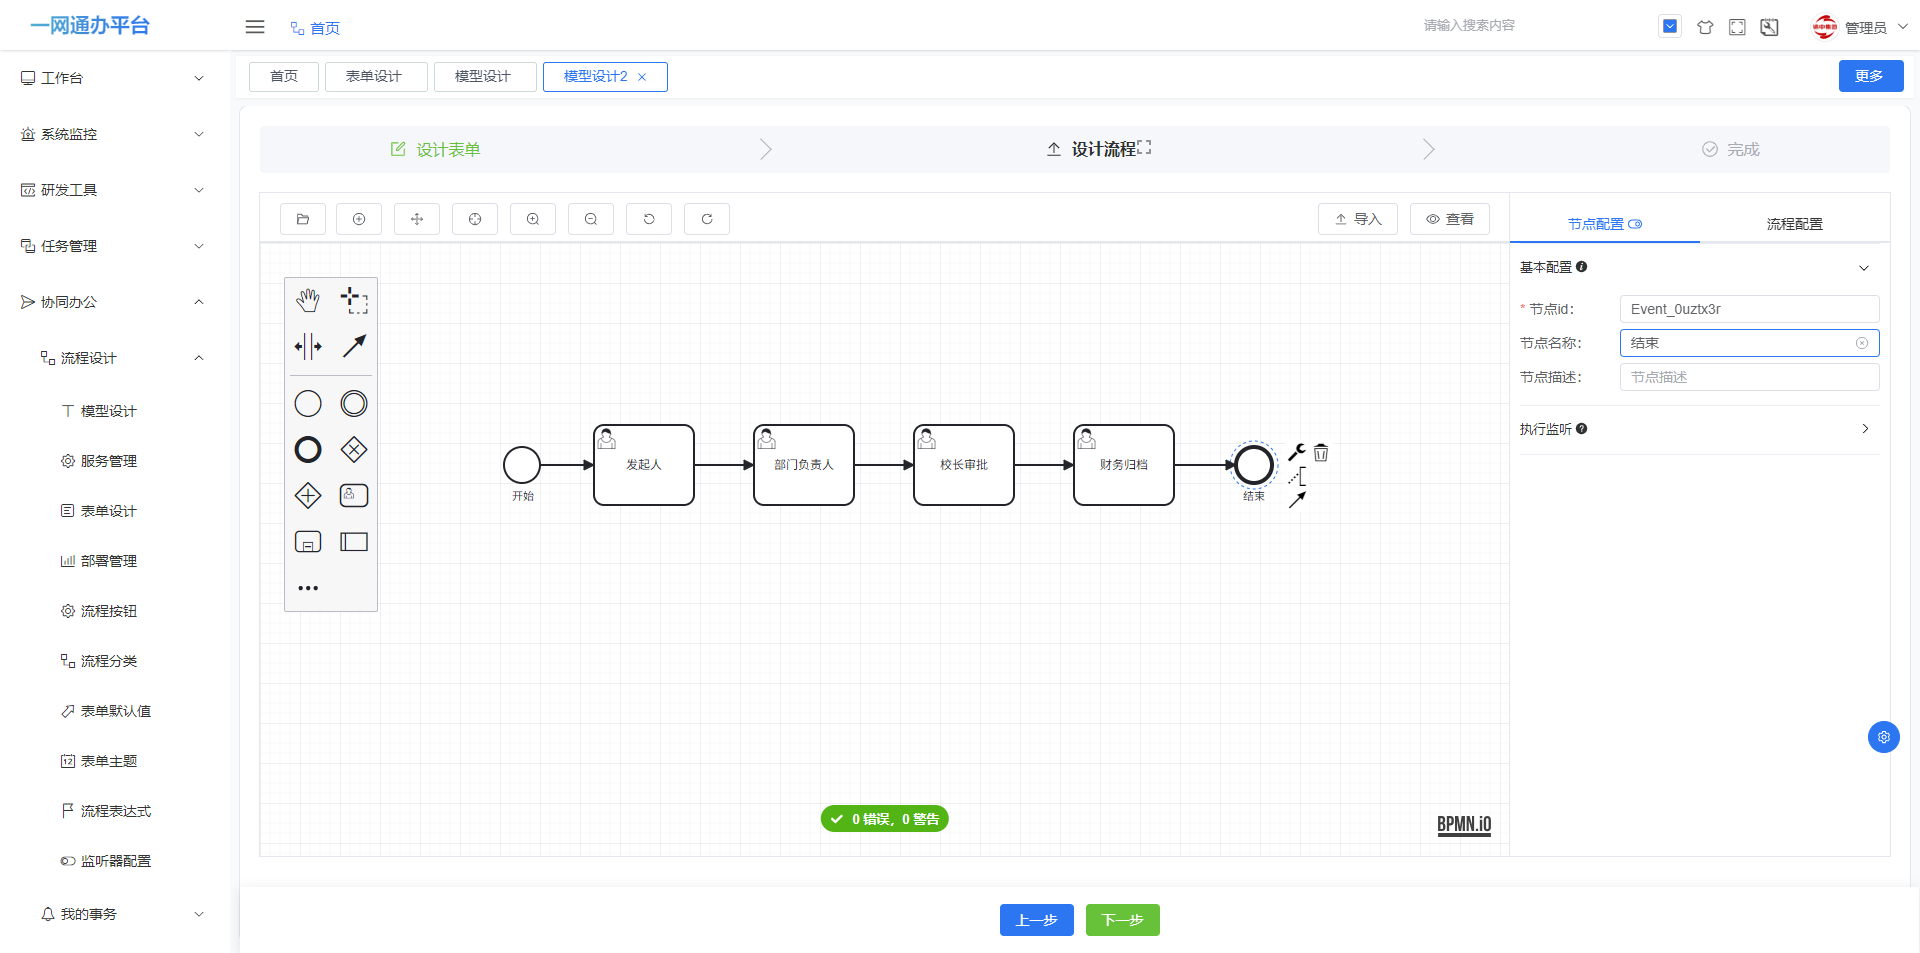The height and width of the screenshot is (953, 1920).
Task: Click the 导入 import button
Action: point(1358,219)
